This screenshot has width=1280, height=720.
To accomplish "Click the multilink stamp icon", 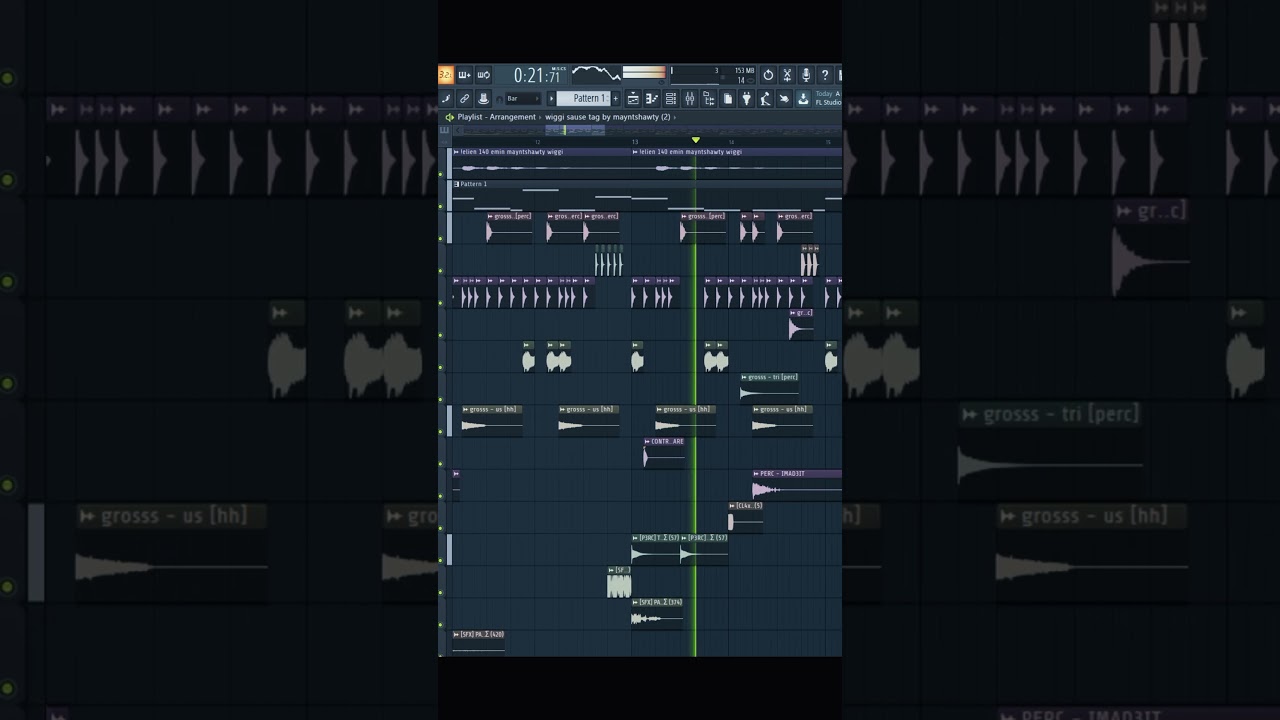I will point(483,98).
